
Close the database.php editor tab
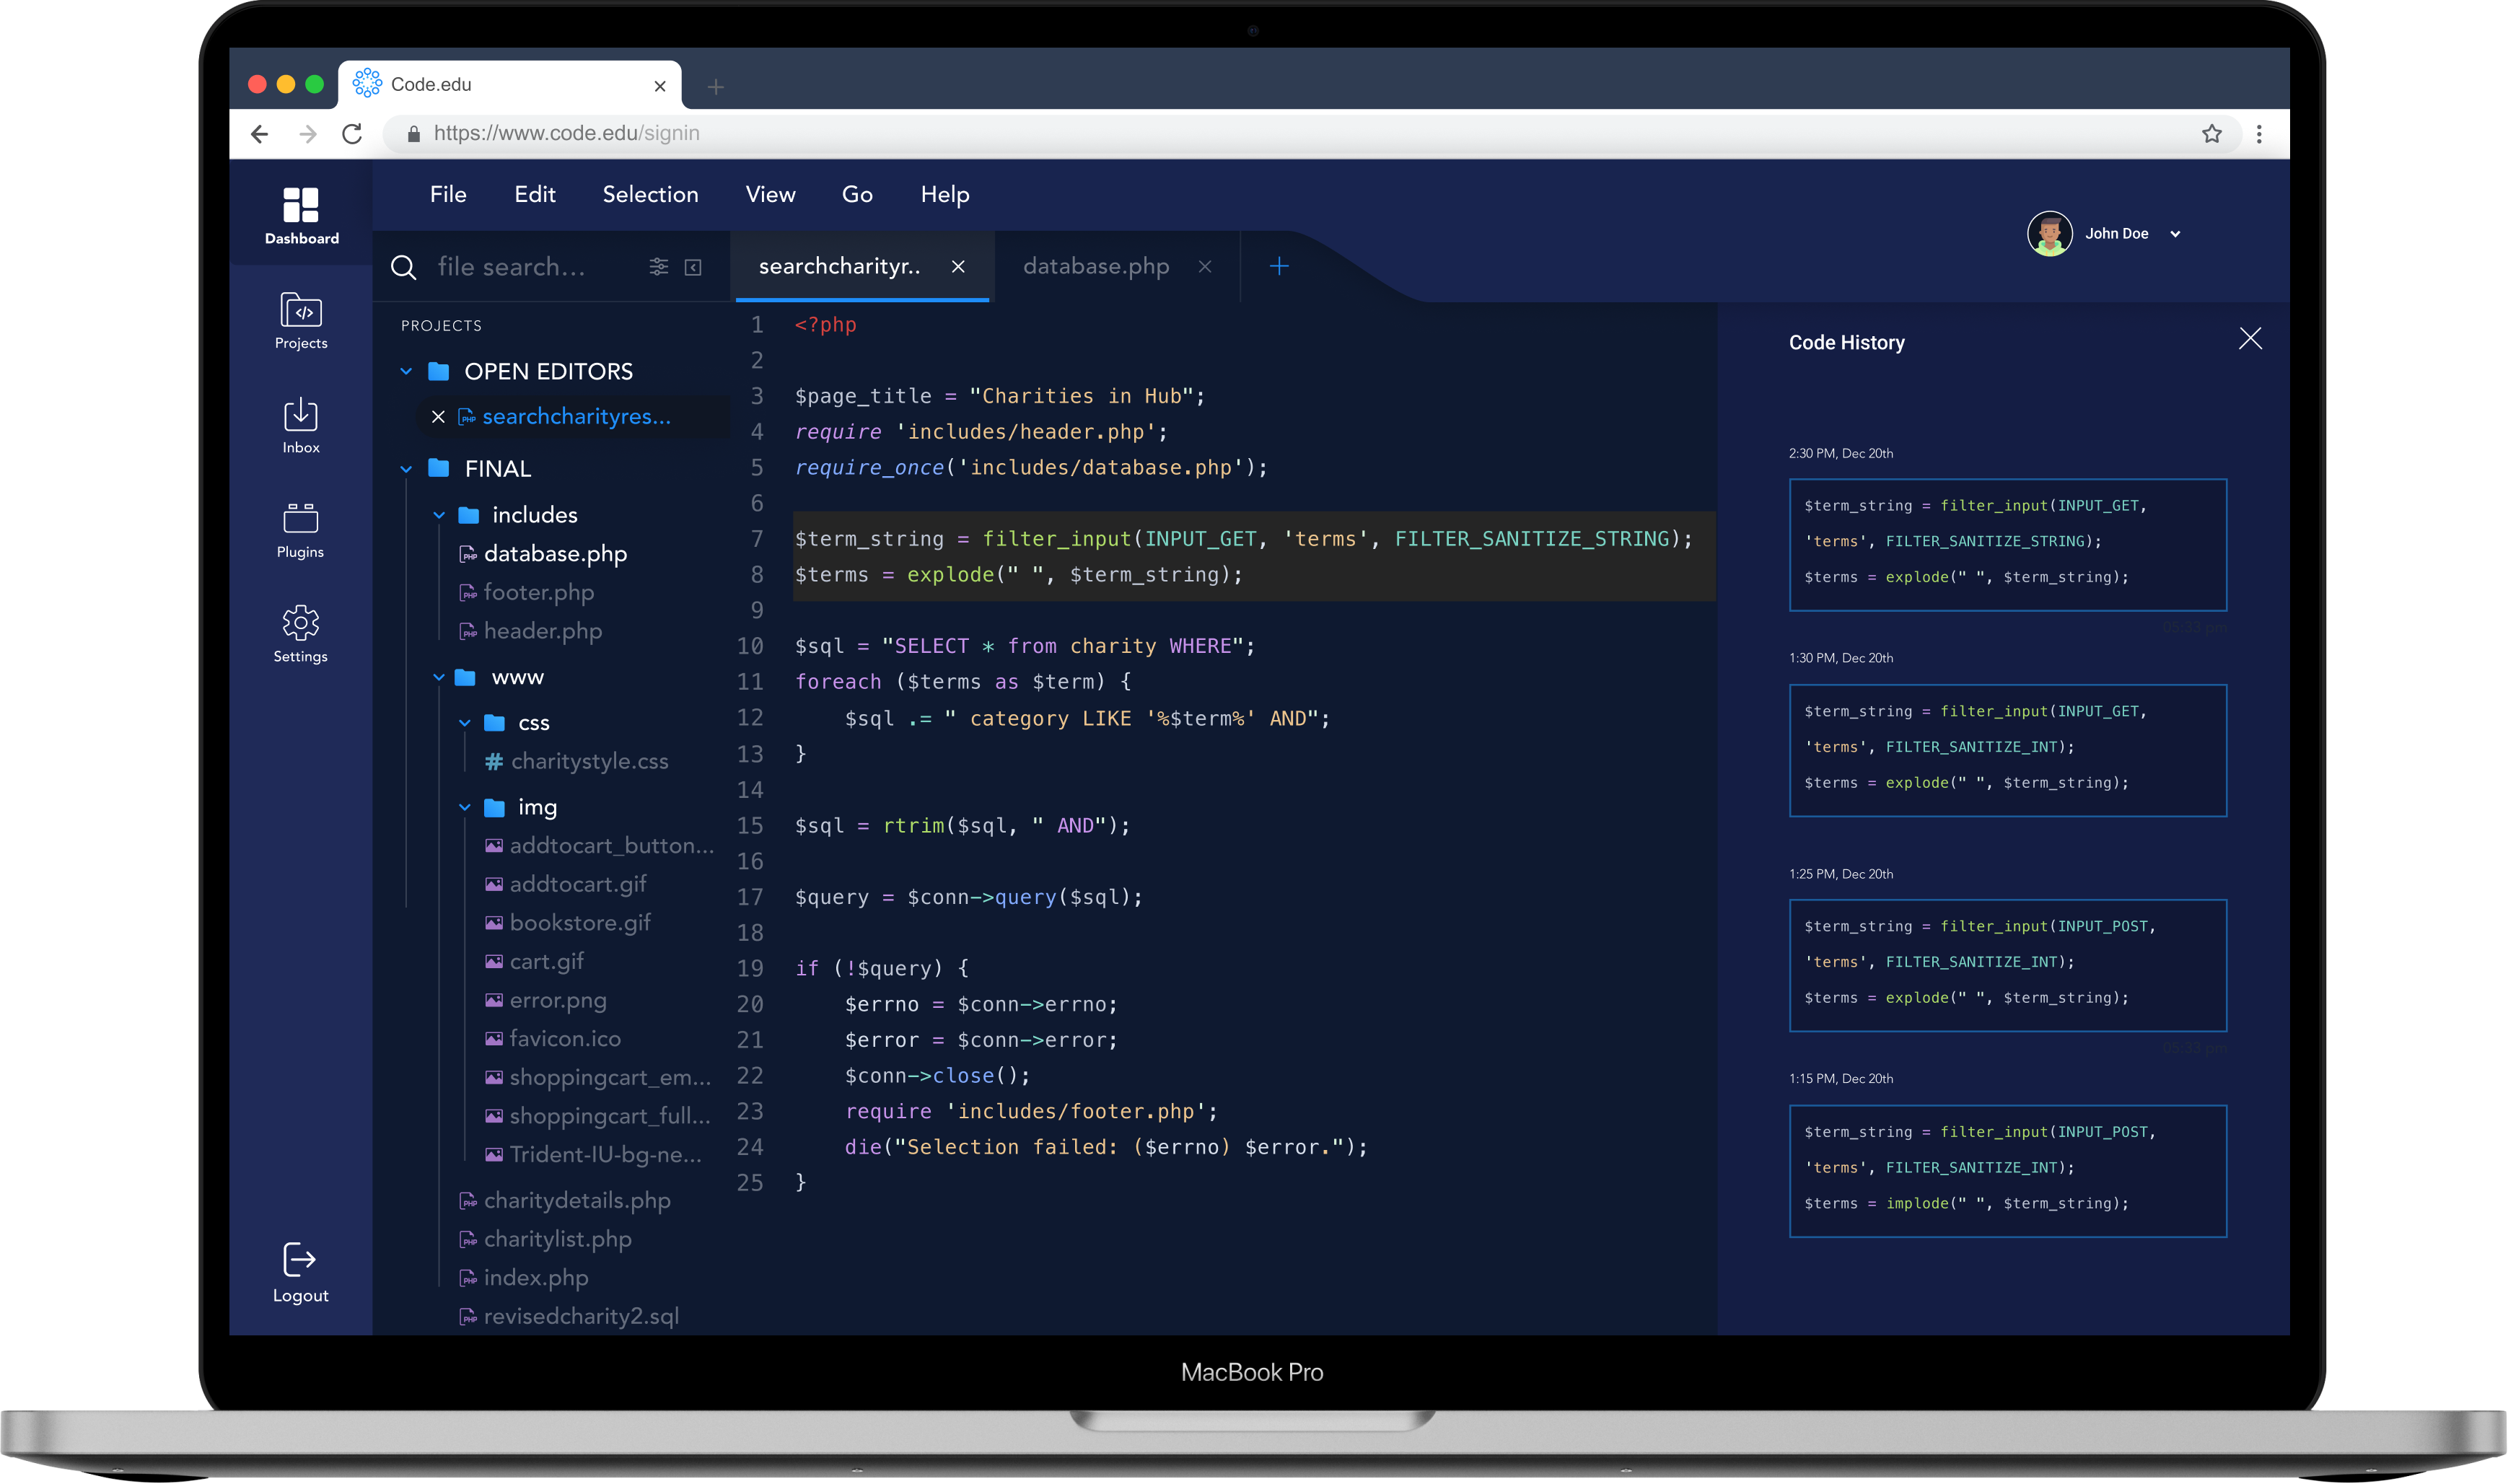click(1205, 266)
